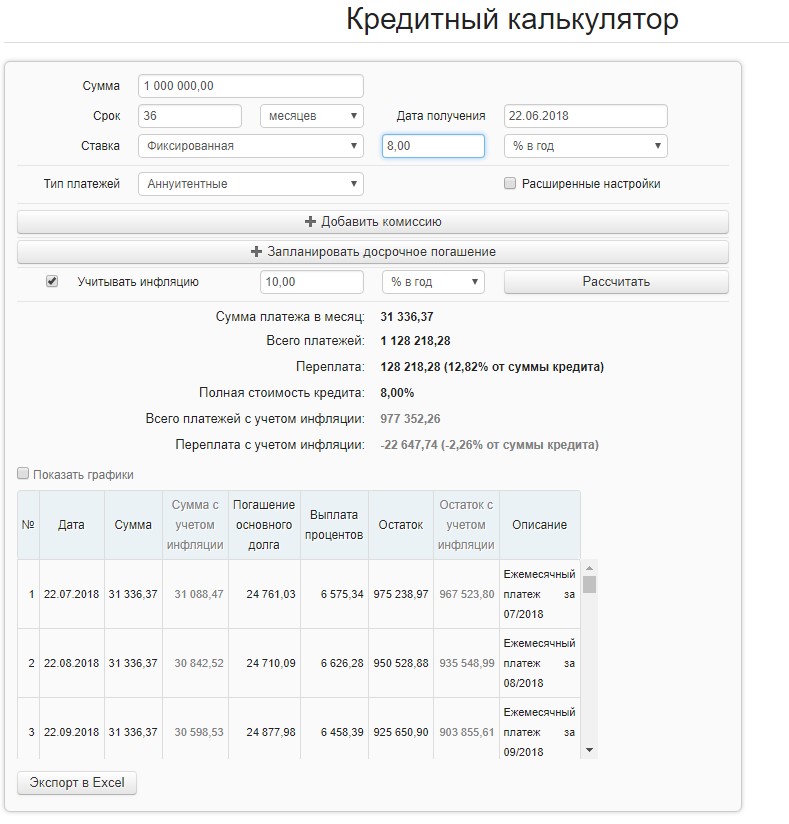Click the cell 903 855,61
Screen dimensions: 789x824
point(467,732)
